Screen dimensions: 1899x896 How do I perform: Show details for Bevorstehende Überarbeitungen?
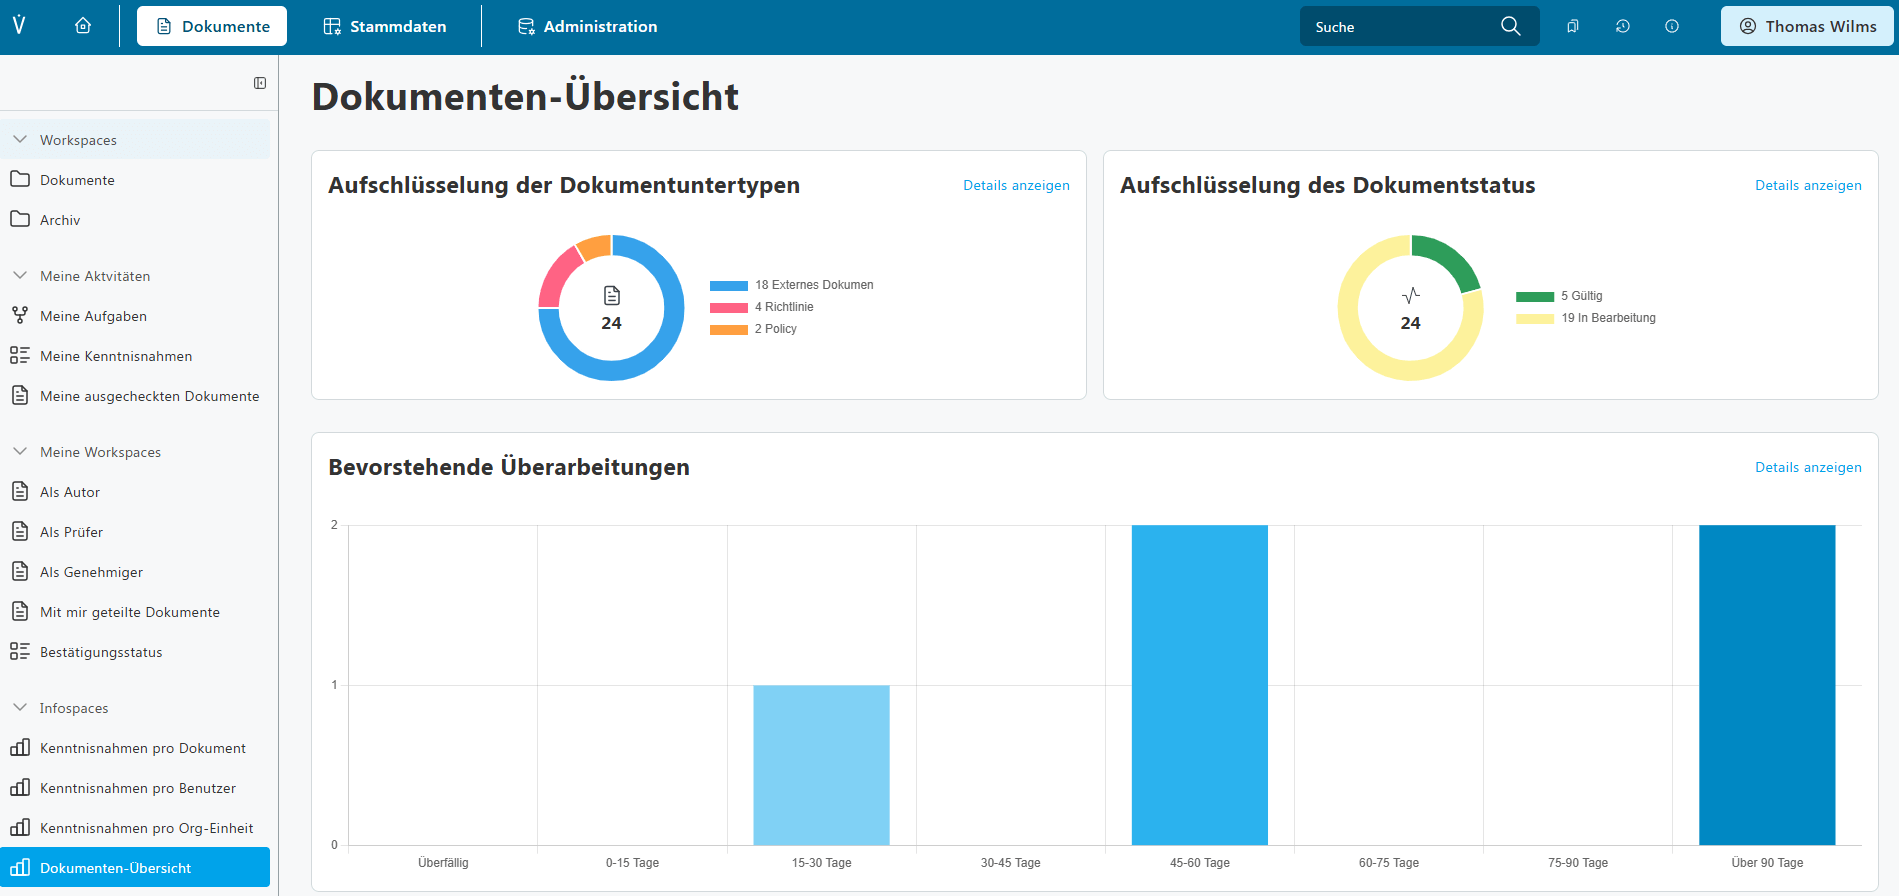point(1808,467)
